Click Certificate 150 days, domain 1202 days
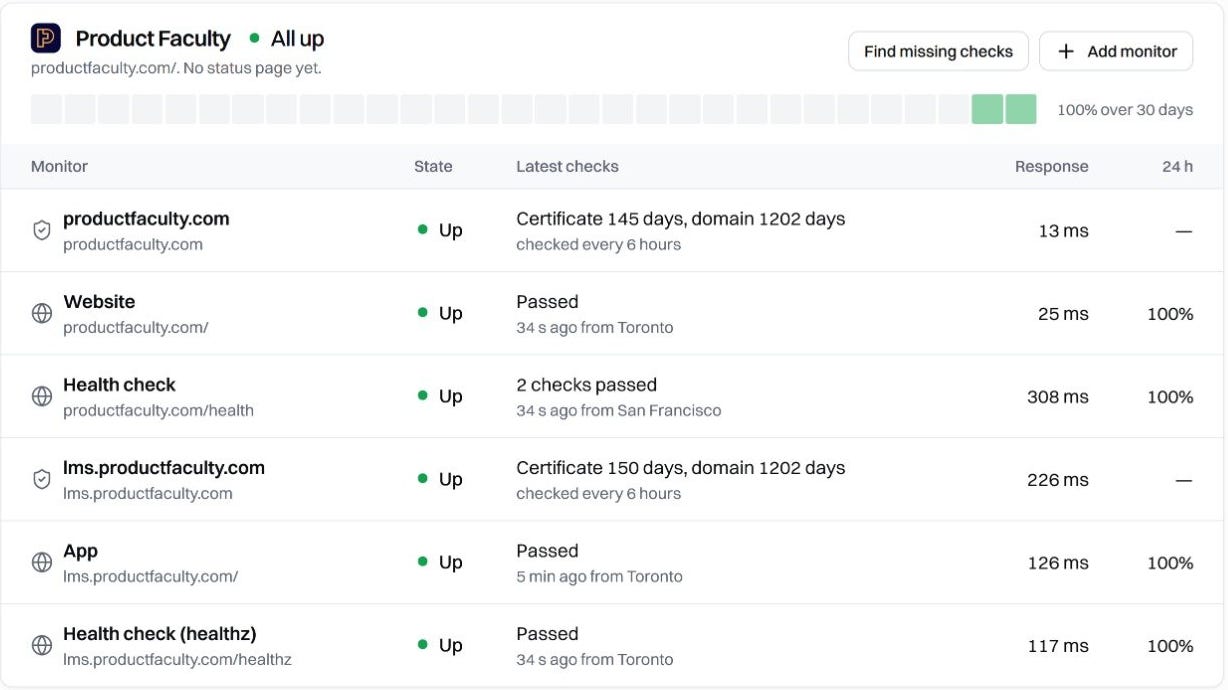Image resolution: width=1228 pixels, height=690 pixels. [681, 468]
